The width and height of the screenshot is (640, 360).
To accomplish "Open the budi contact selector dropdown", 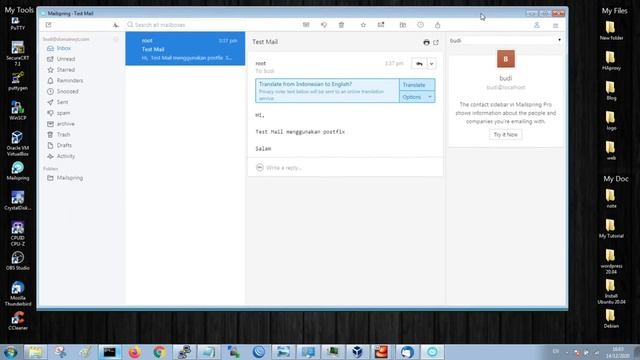I will (505, 40).
